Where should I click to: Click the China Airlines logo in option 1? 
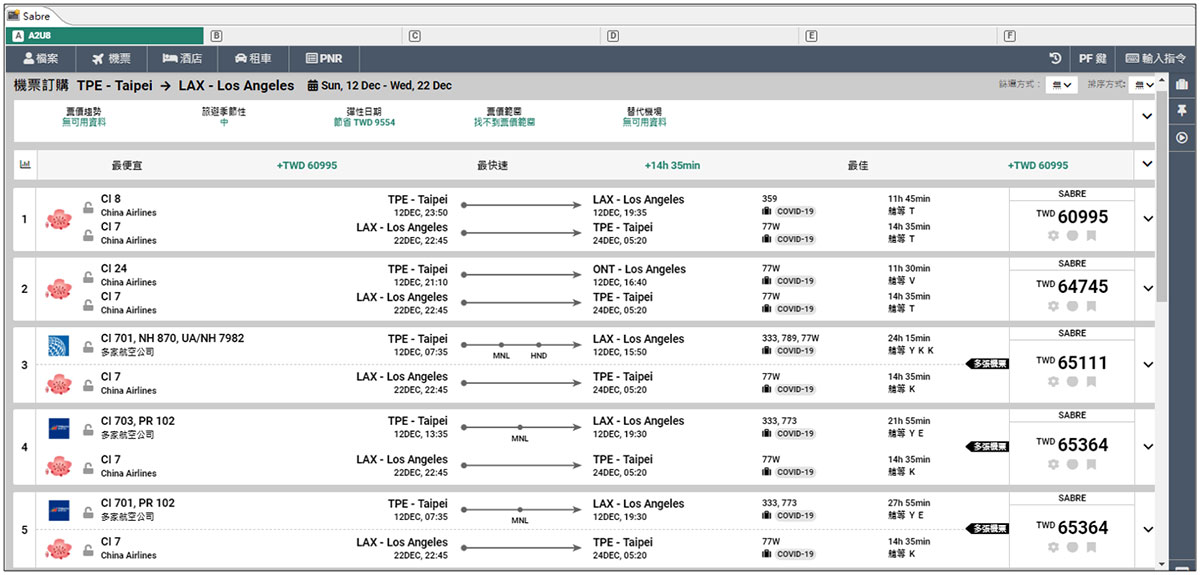click(58, 219)
